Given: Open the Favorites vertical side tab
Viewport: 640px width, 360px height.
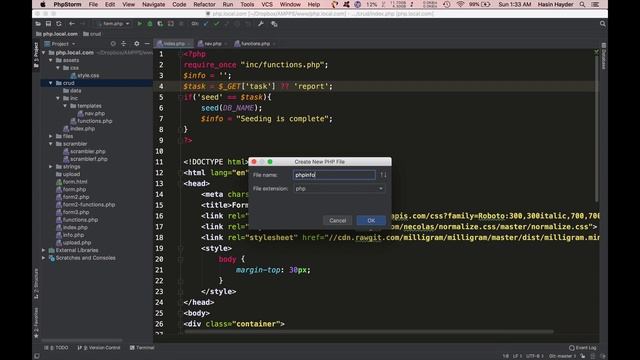Looking at the screenshot, I should pyautogui.click(x=36, y=322).
